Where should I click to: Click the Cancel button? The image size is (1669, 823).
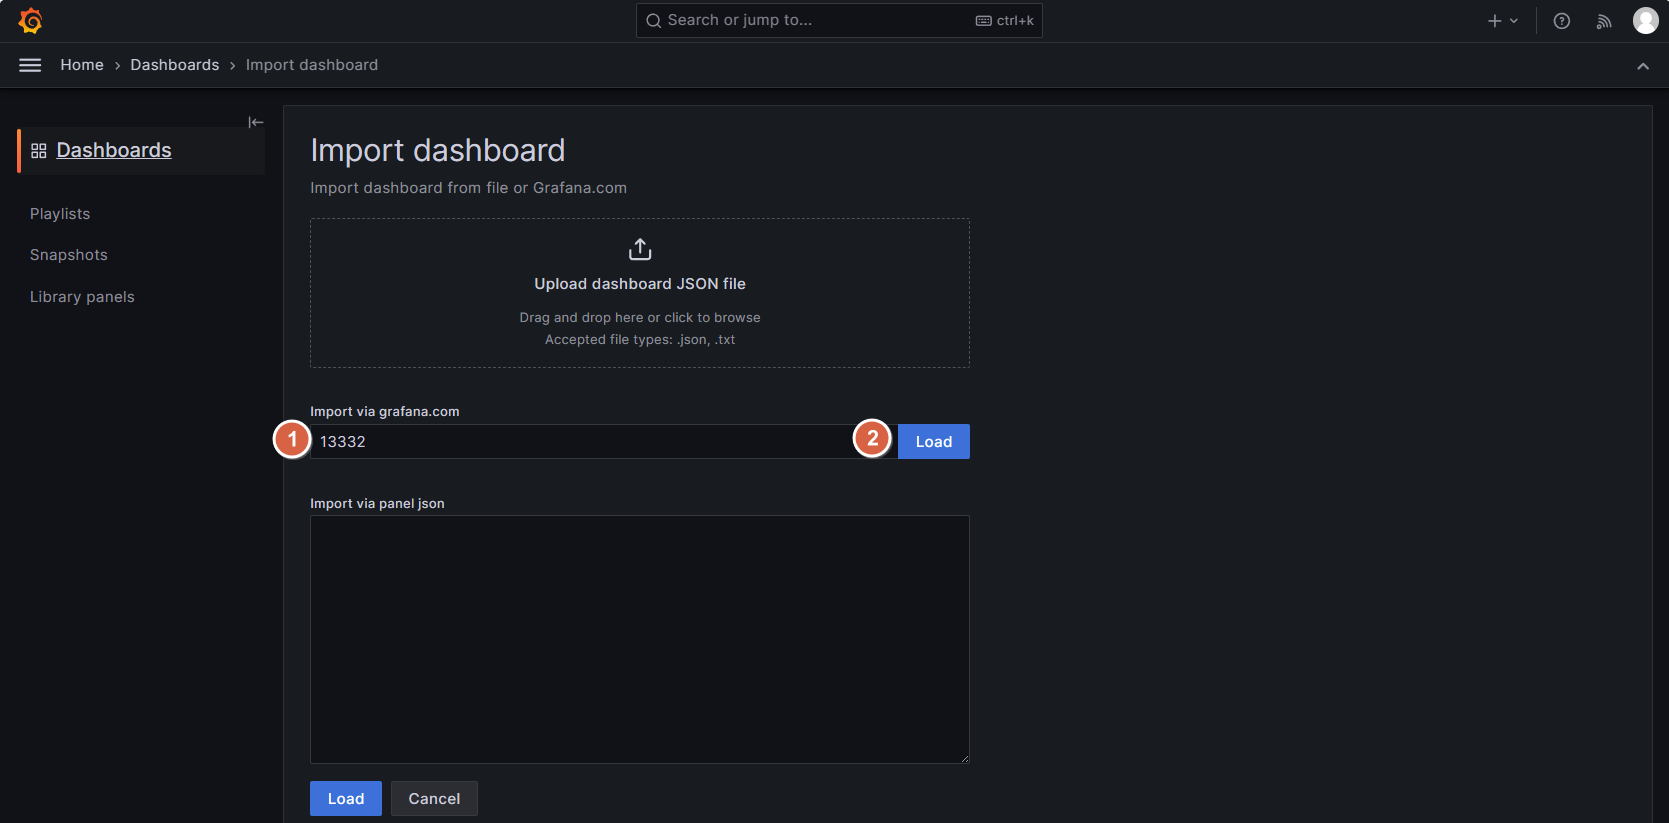(x=434, y=799)
